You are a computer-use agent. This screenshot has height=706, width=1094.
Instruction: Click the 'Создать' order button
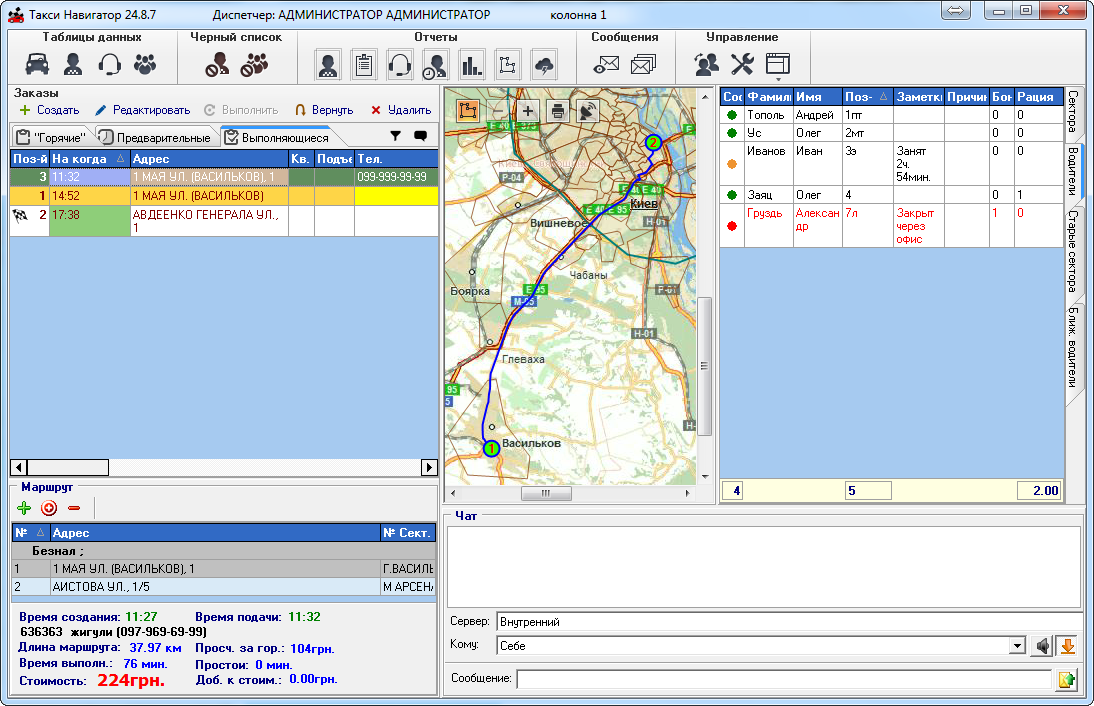coord(49,110)
